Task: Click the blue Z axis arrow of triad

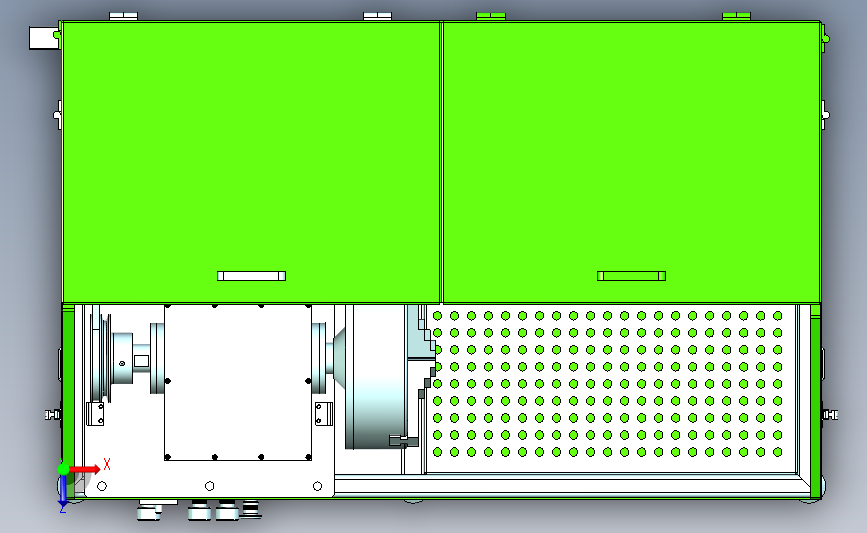Action: (63, 490)
